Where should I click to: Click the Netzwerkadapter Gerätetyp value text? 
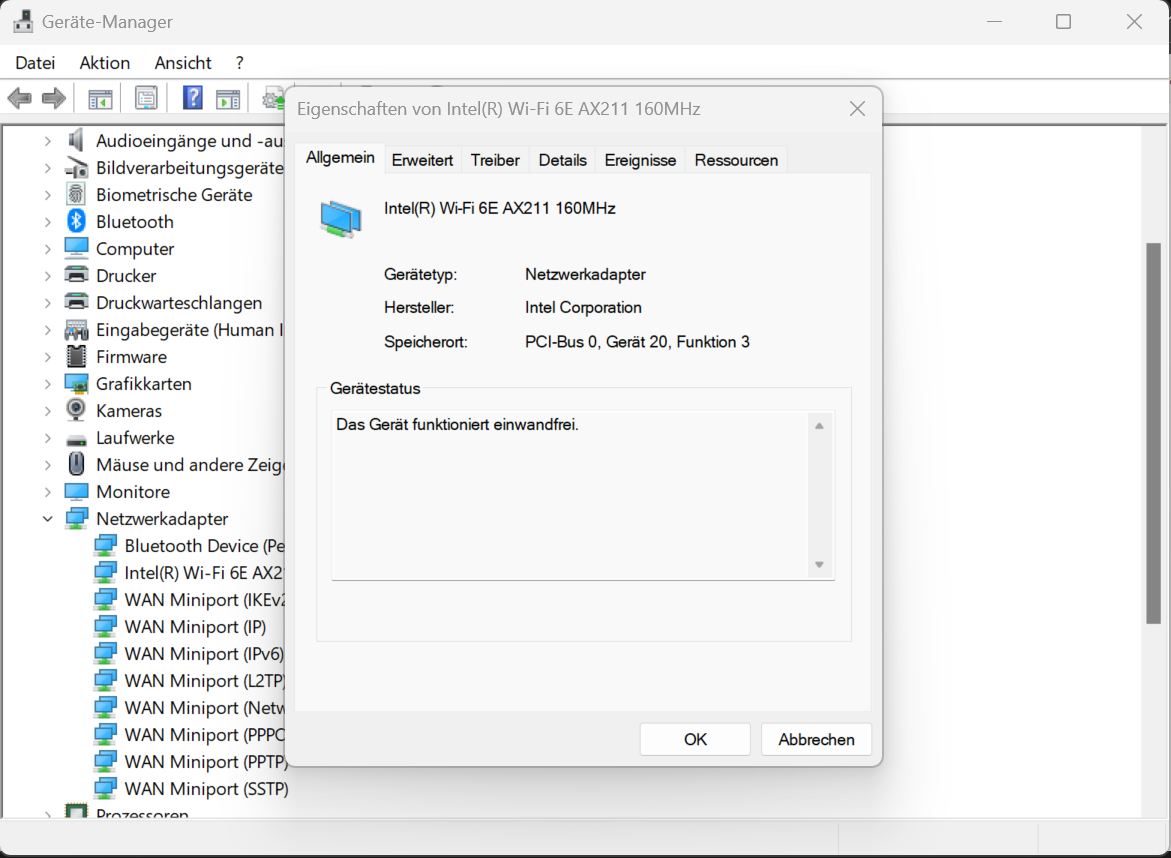(586, 274)
